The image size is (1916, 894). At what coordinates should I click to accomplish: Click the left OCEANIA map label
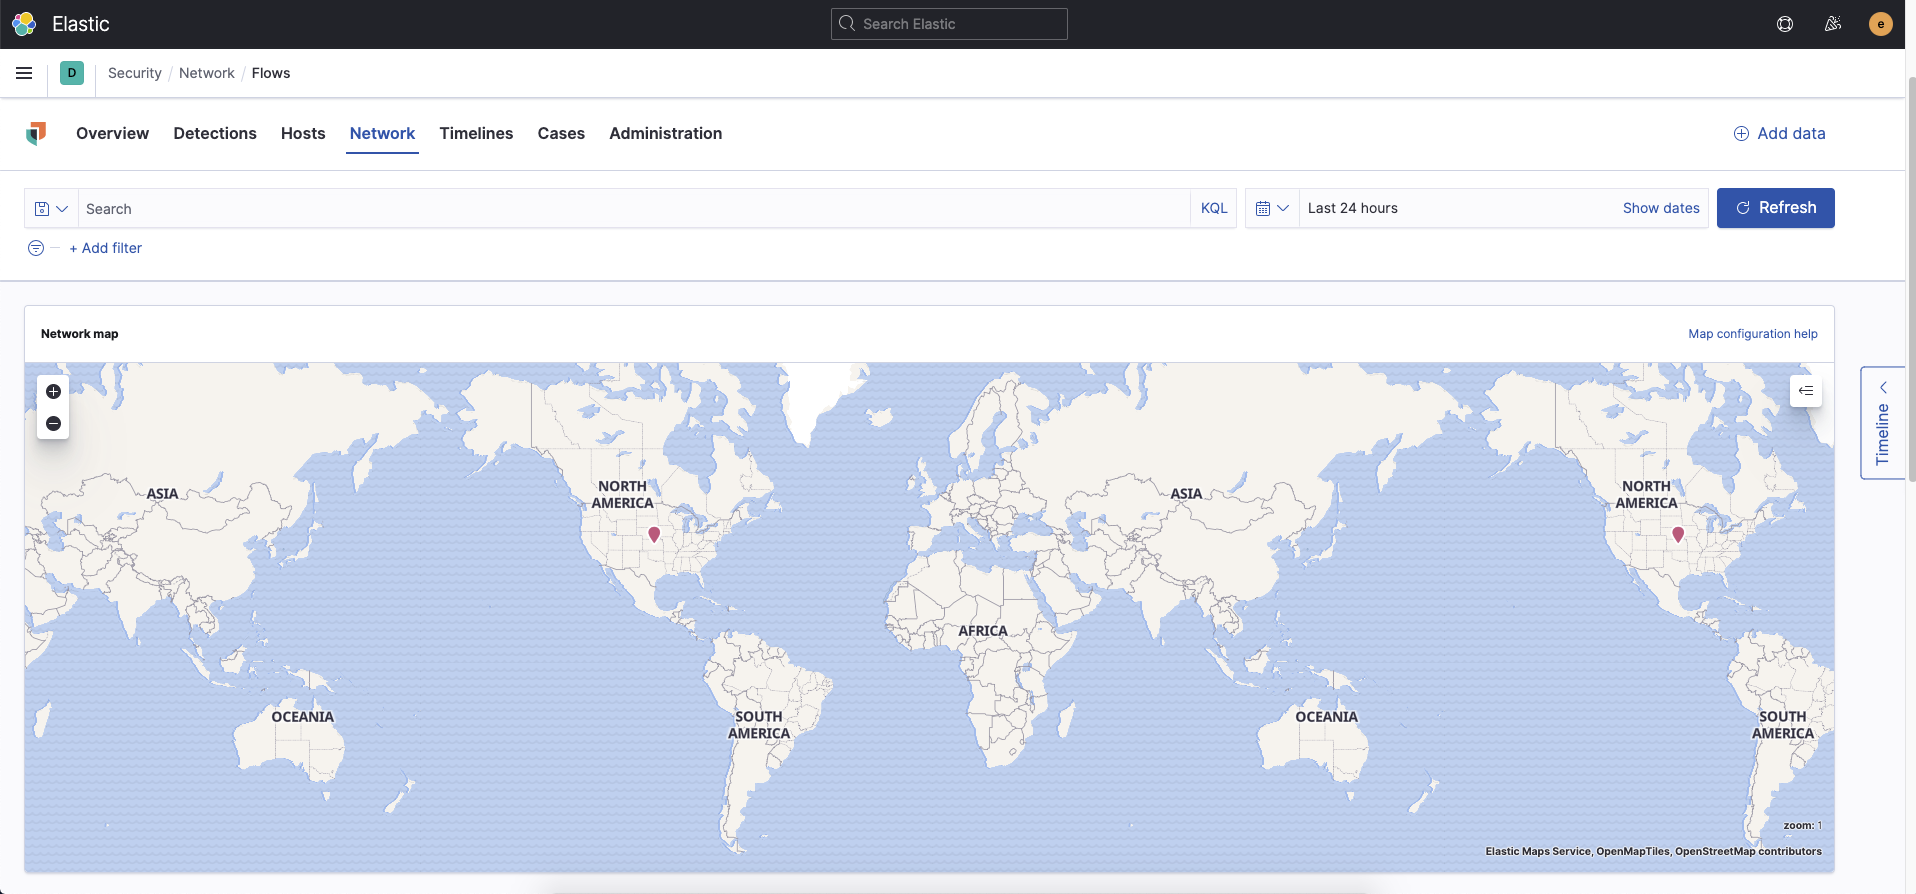303,717
